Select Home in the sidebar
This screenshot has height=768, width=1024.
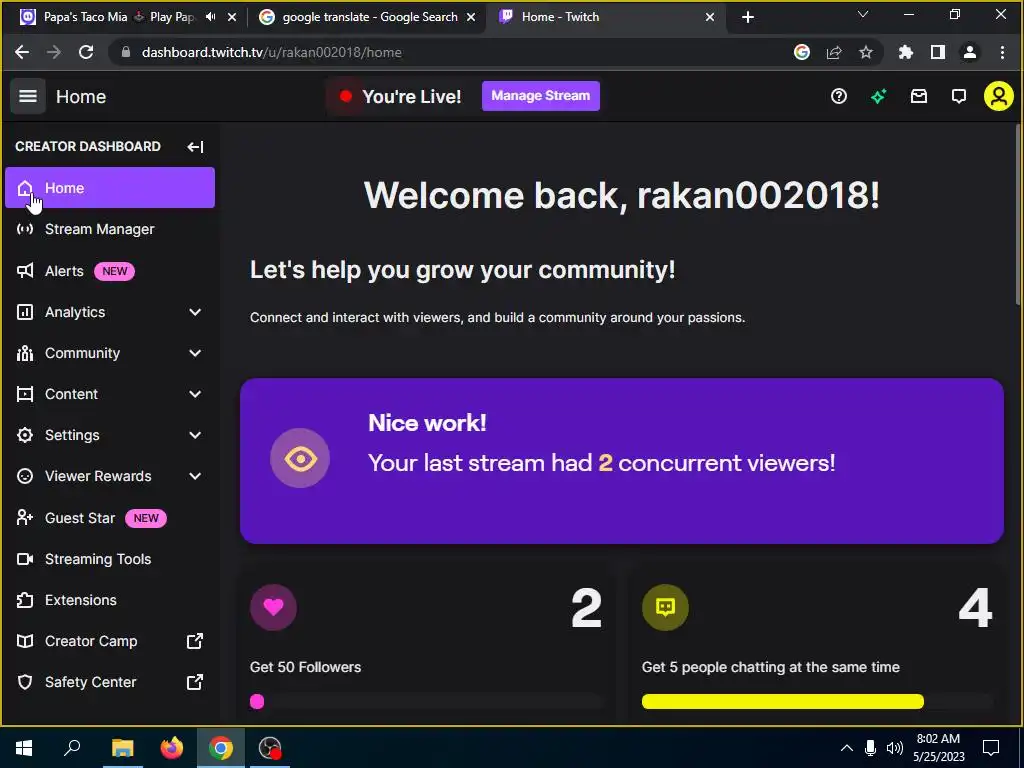point(110,188)
